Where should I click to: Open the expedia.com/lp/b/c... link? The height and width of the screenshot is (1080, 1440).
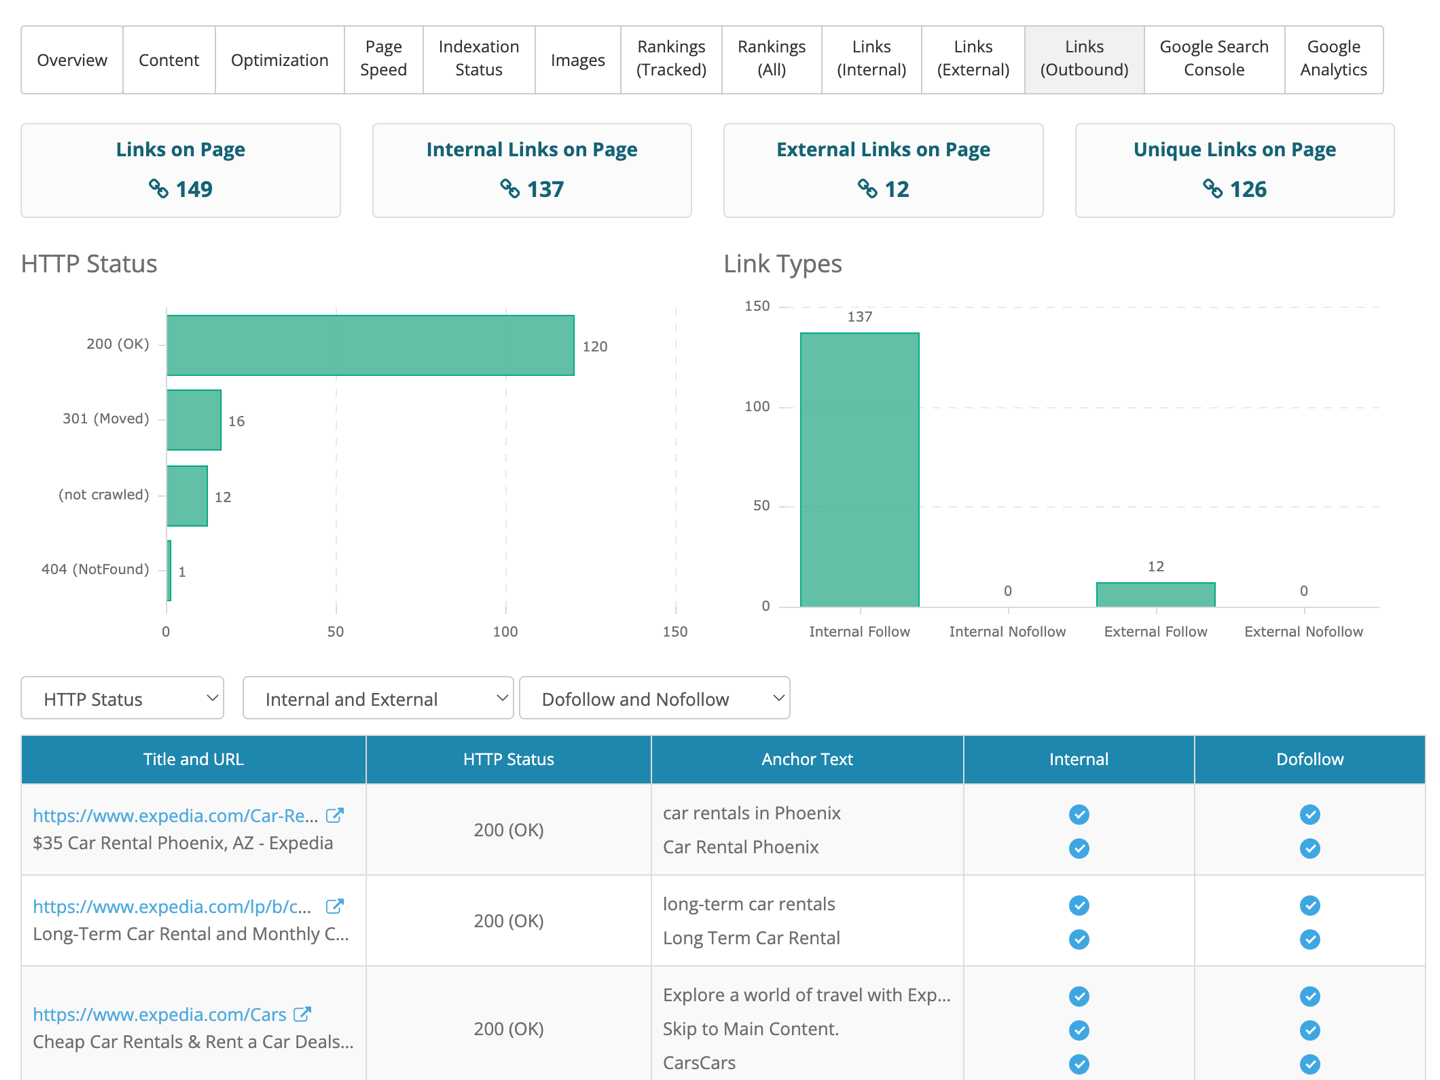coord(172,906)
